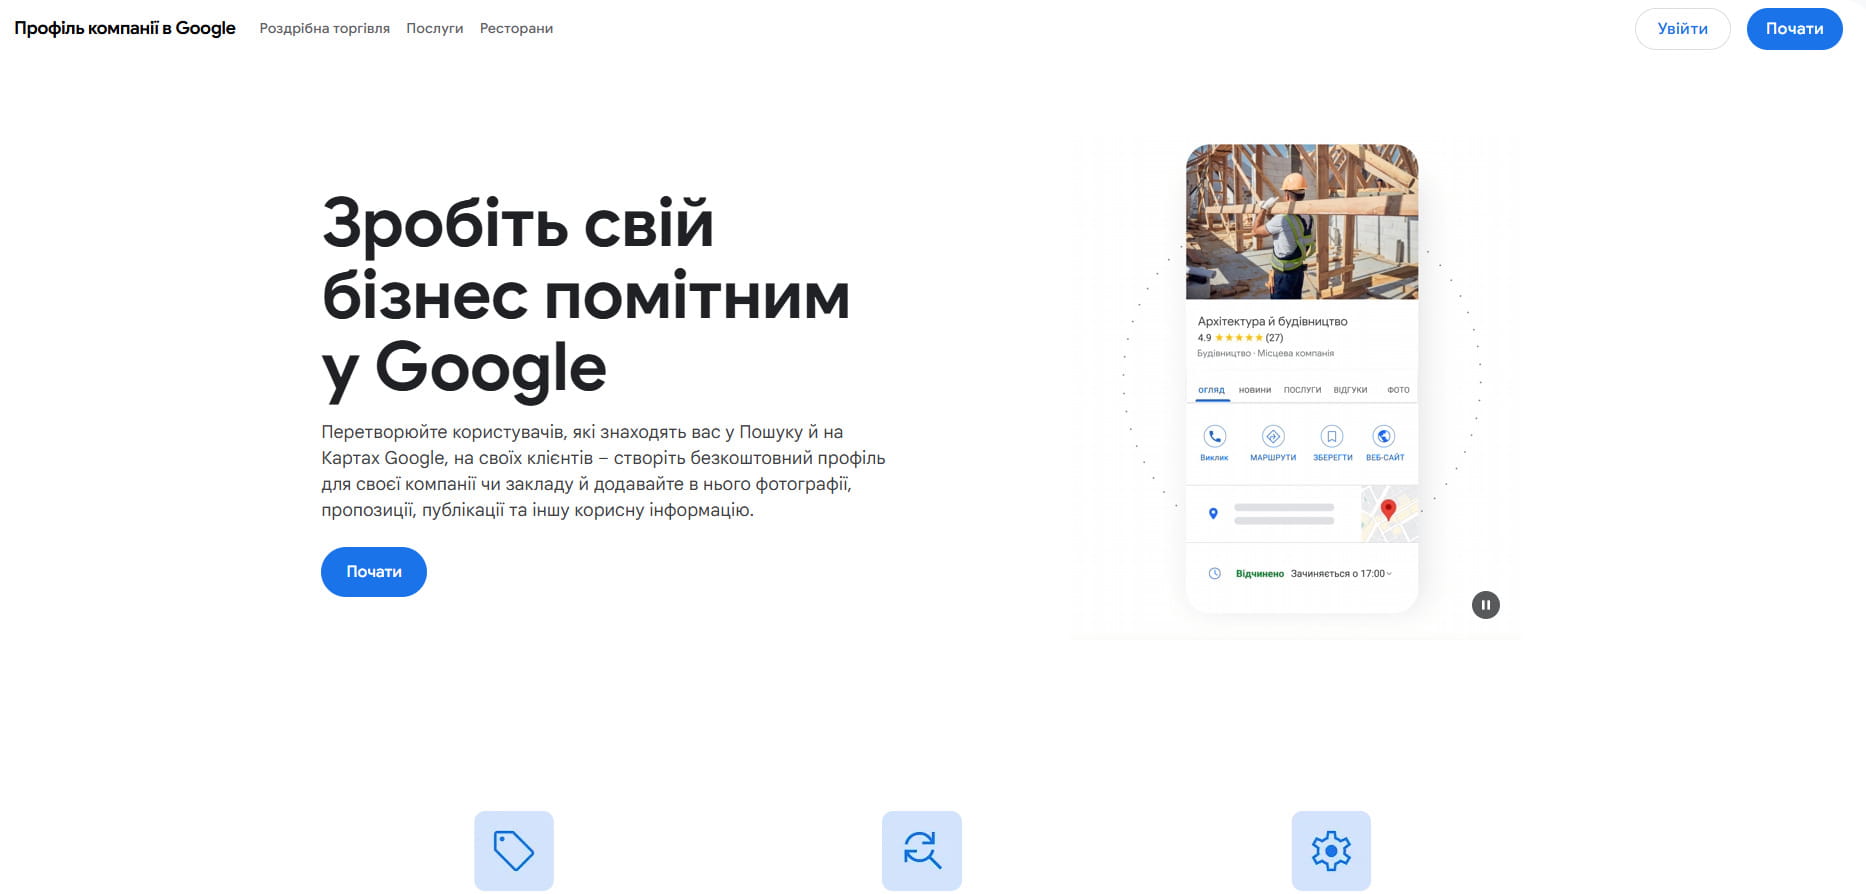Click the Увійти sign-in button
The image size is (1866, 894).
[1683, 29]
